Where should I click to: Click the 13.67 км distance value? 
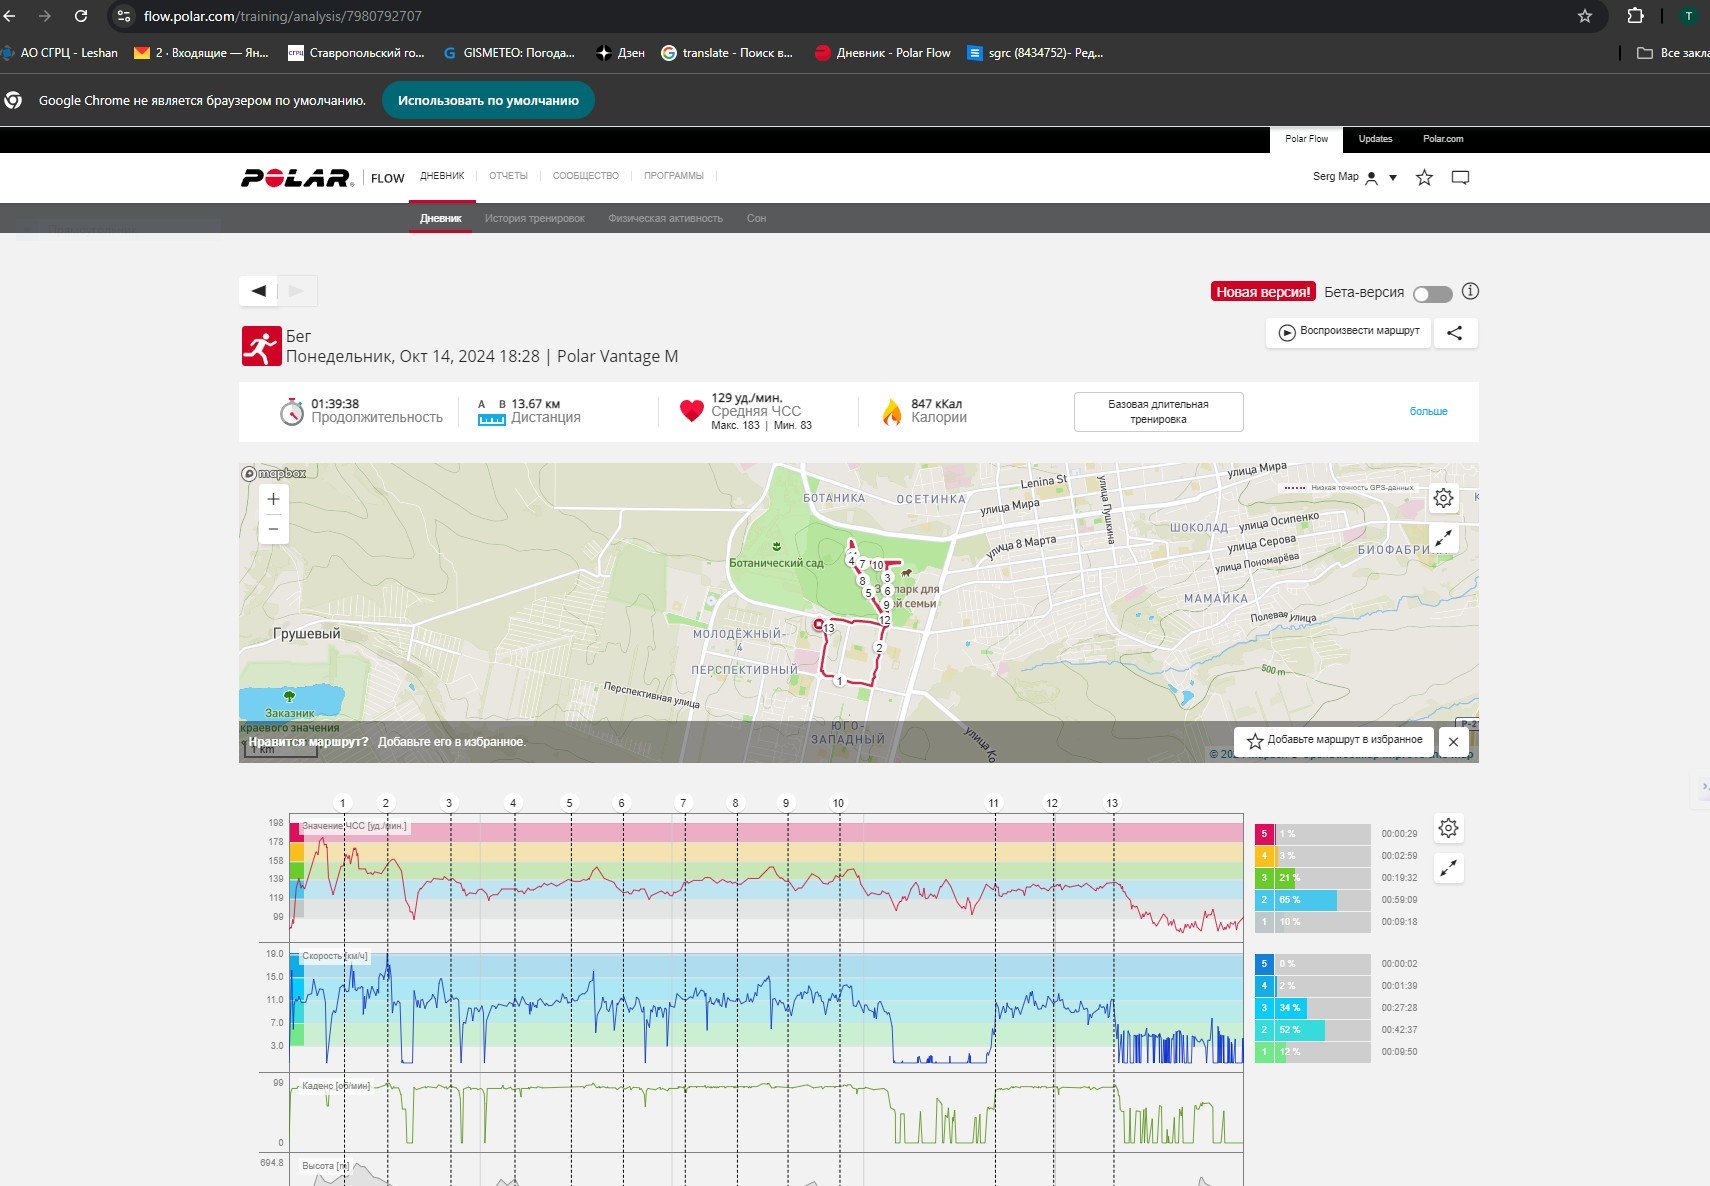click(x=536, y=404)
